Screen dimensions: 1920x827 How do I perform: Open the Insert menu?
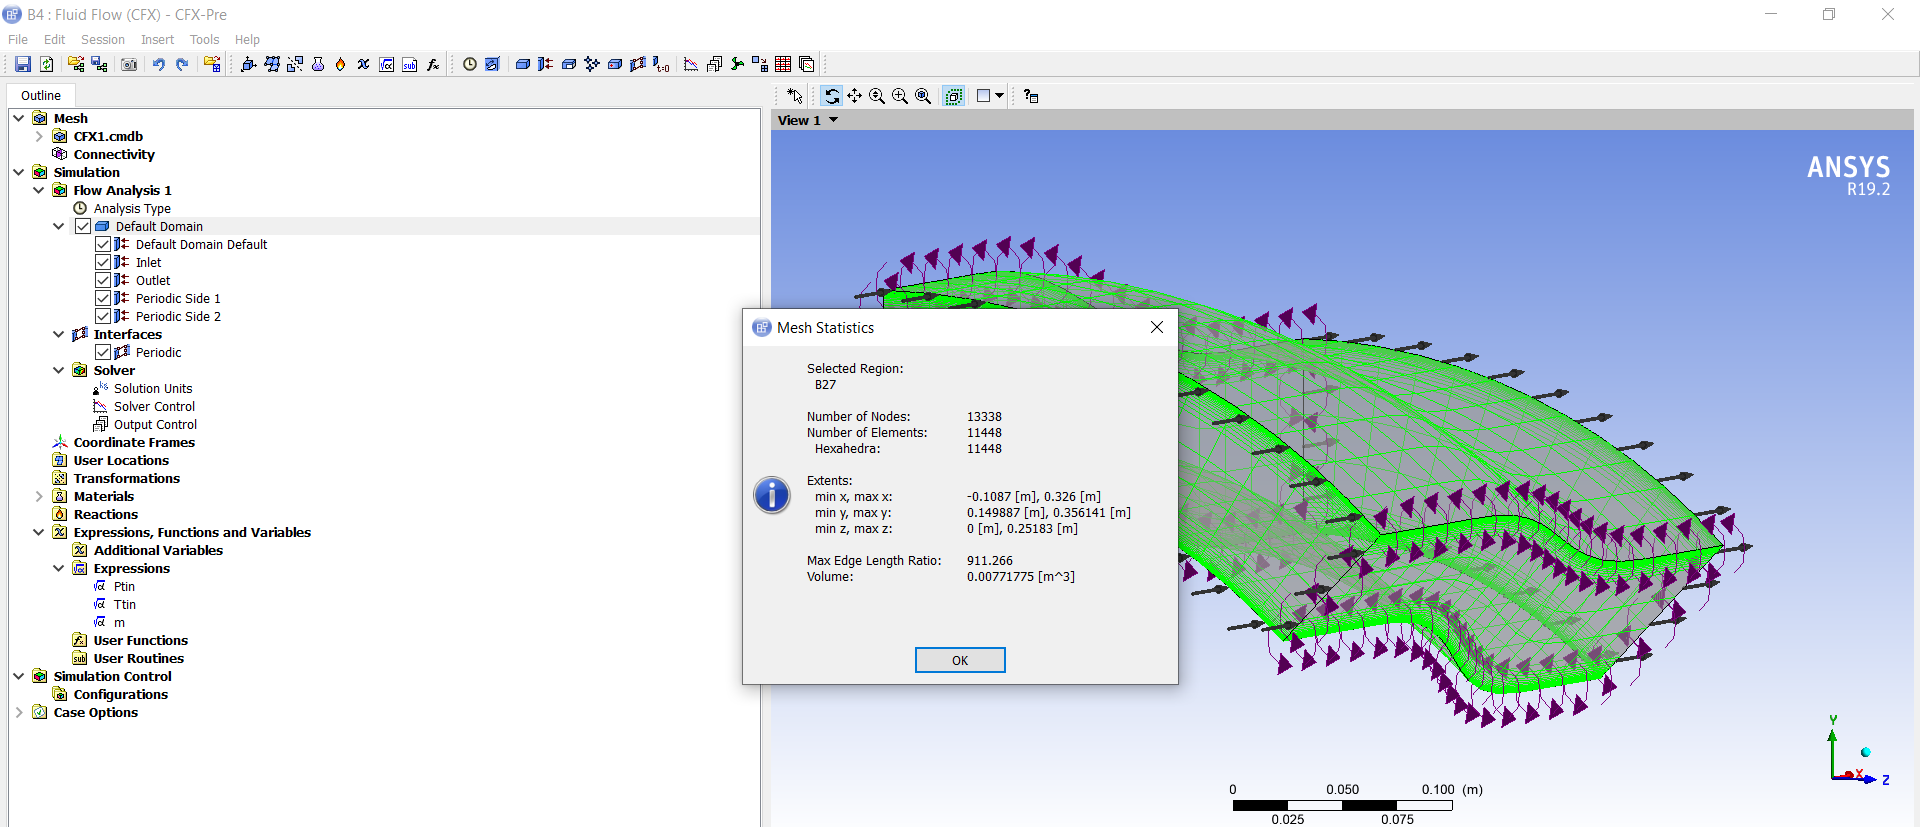click(x=157, y=40)
